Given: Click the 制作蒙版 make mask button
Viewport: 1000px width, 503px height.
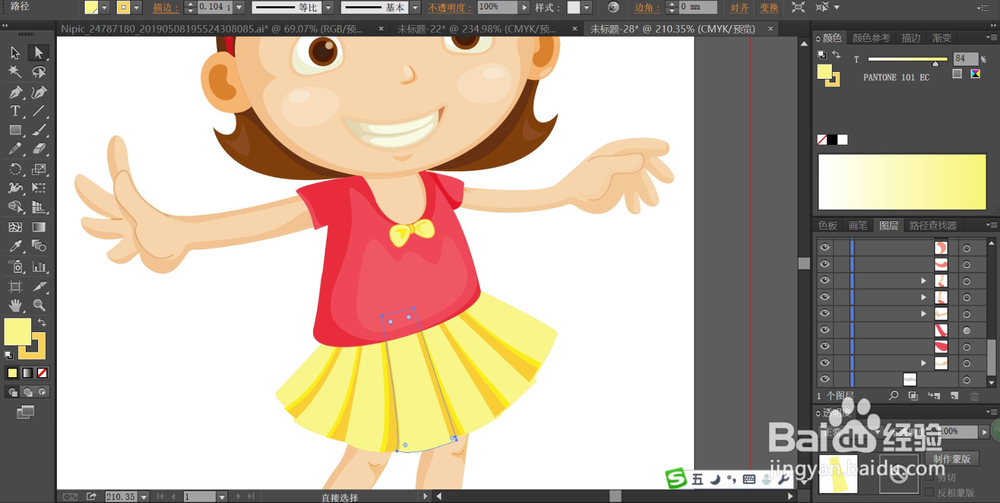Looking at the screenshot, I should [x=952, y=458].
